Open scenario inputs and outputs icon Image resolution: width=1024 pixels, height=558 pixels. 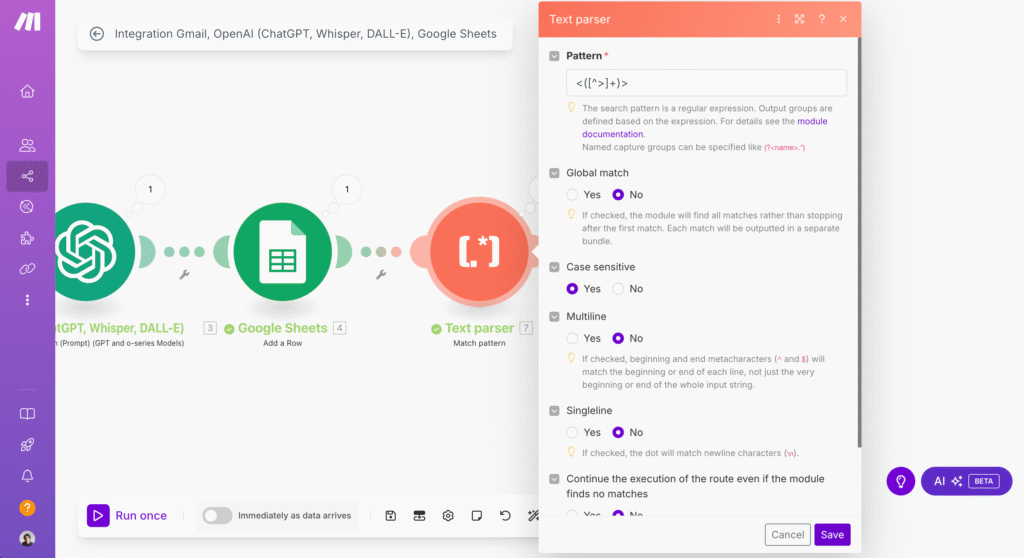419,516
